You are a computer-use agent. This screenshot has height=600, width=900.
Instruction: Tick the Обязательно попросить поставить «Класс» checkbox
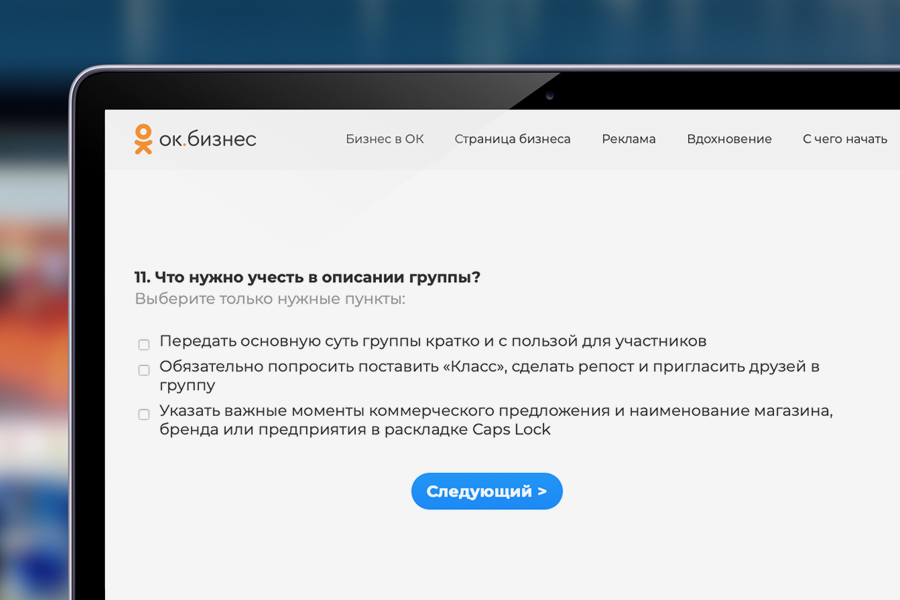click(144, 370)
